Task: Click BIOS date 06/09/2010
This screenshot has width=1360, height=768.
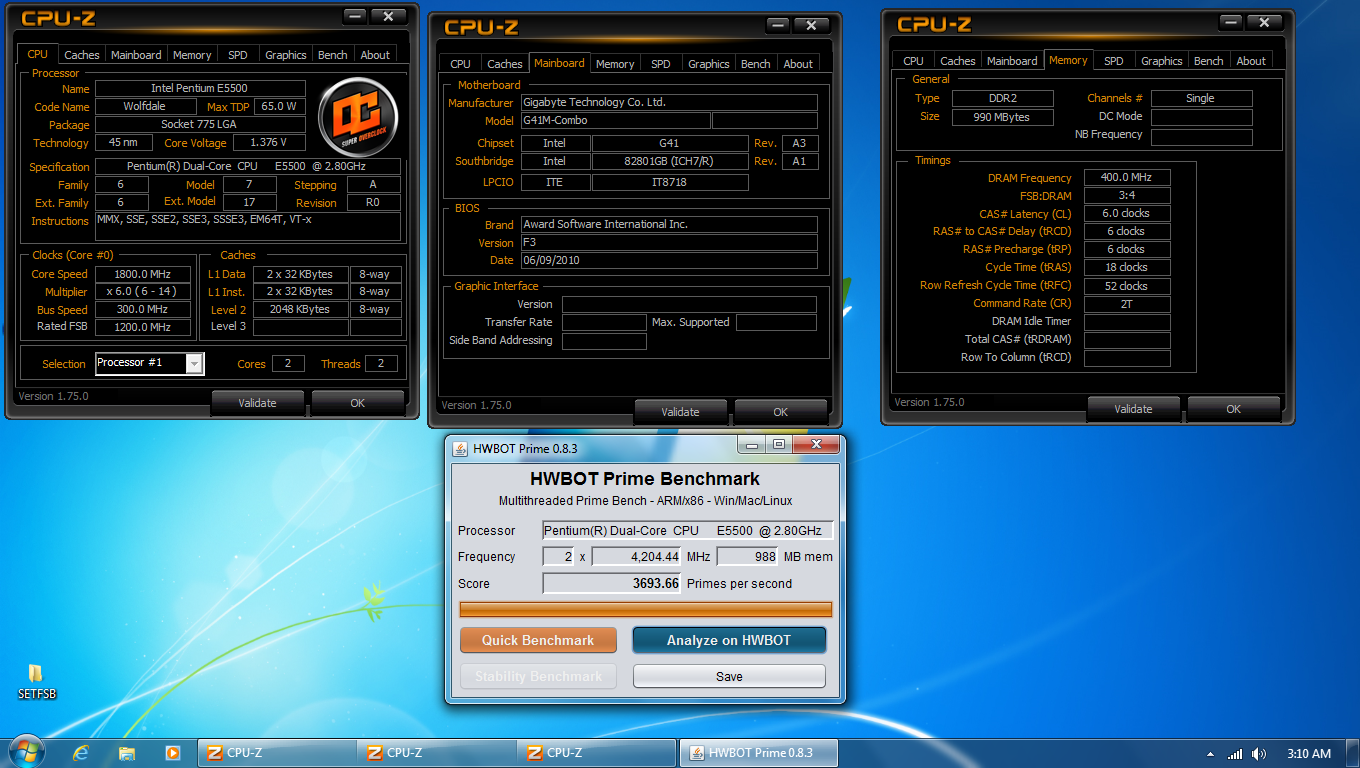Action: (x=669, y=260)
